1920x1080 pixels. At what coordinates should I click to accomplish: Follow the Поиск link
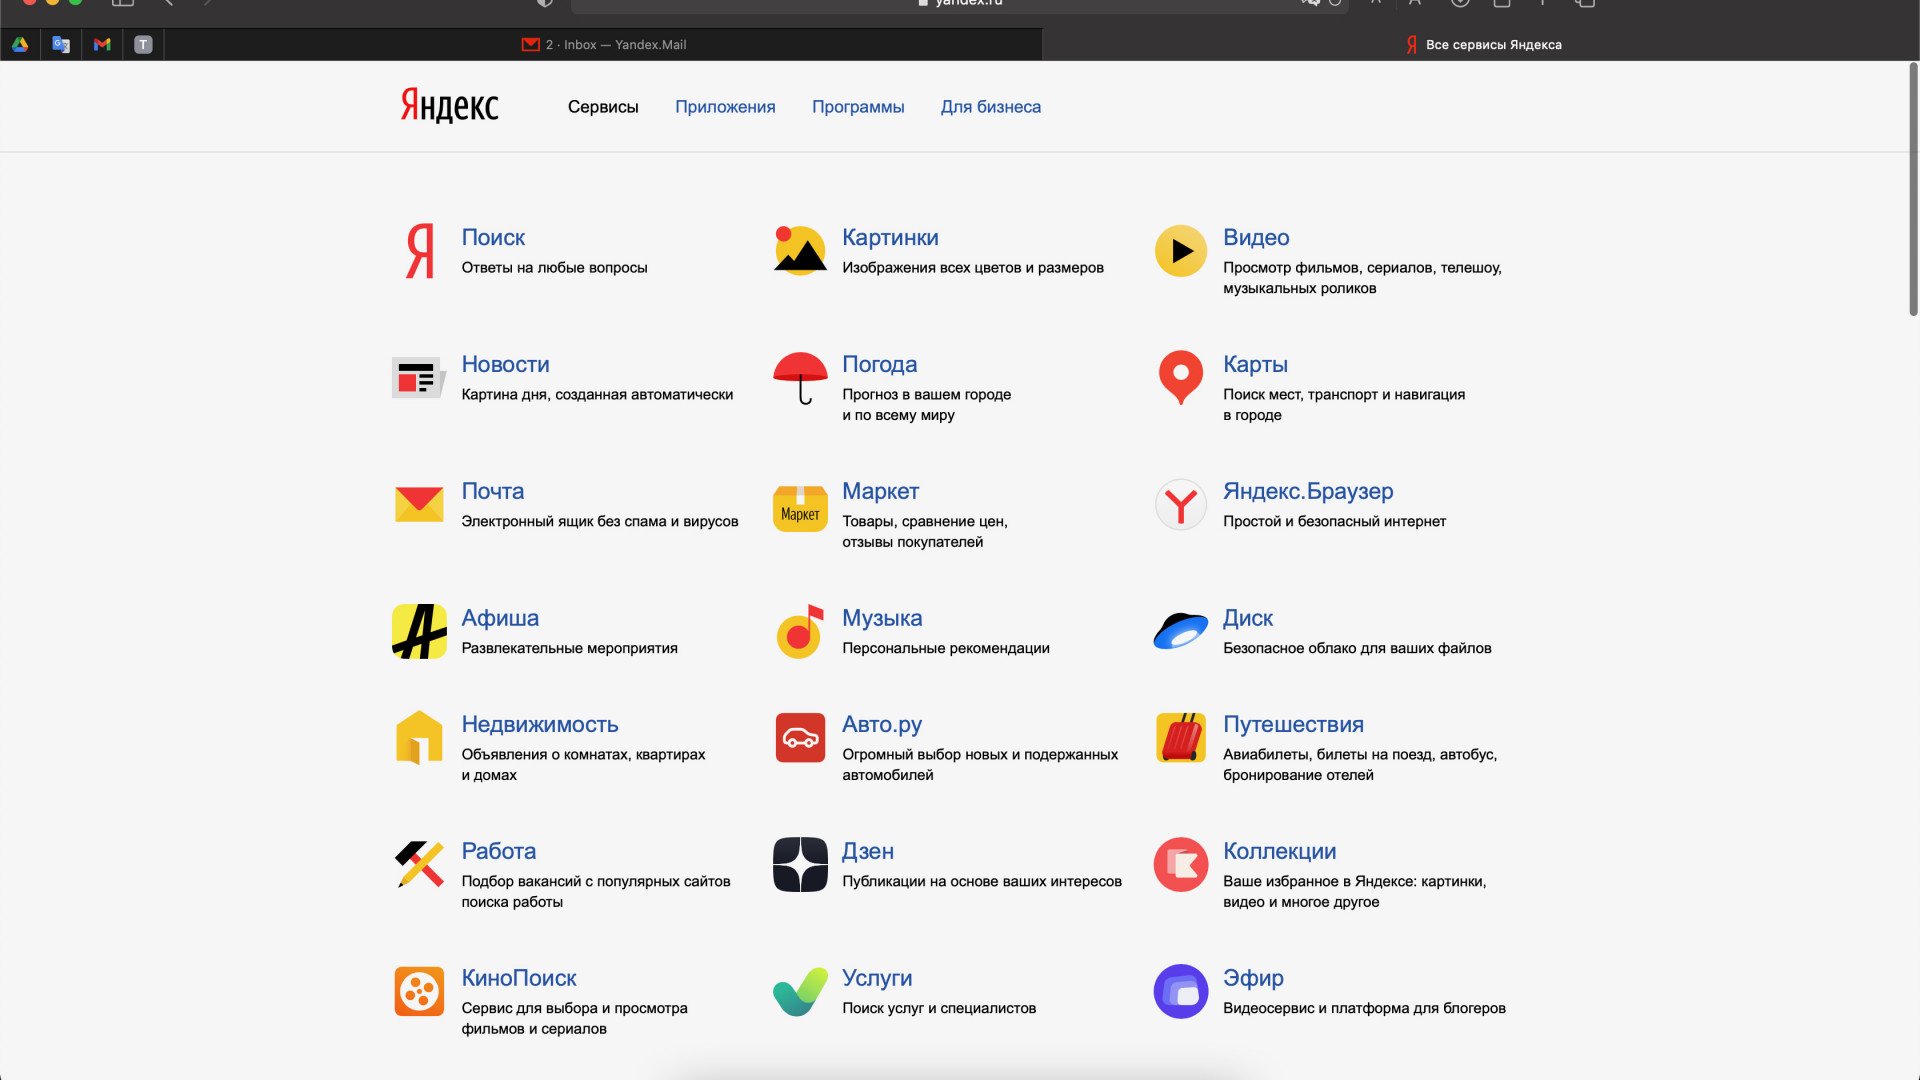coord(493,237)
